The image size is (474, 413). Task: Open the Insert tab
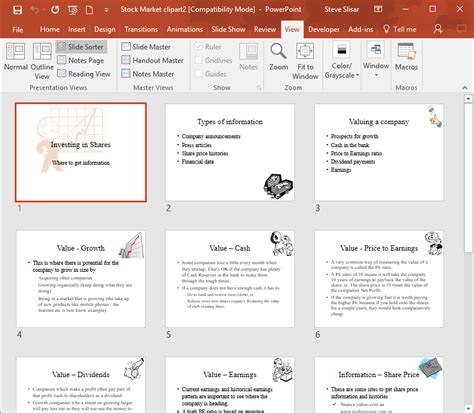(77, 30)
